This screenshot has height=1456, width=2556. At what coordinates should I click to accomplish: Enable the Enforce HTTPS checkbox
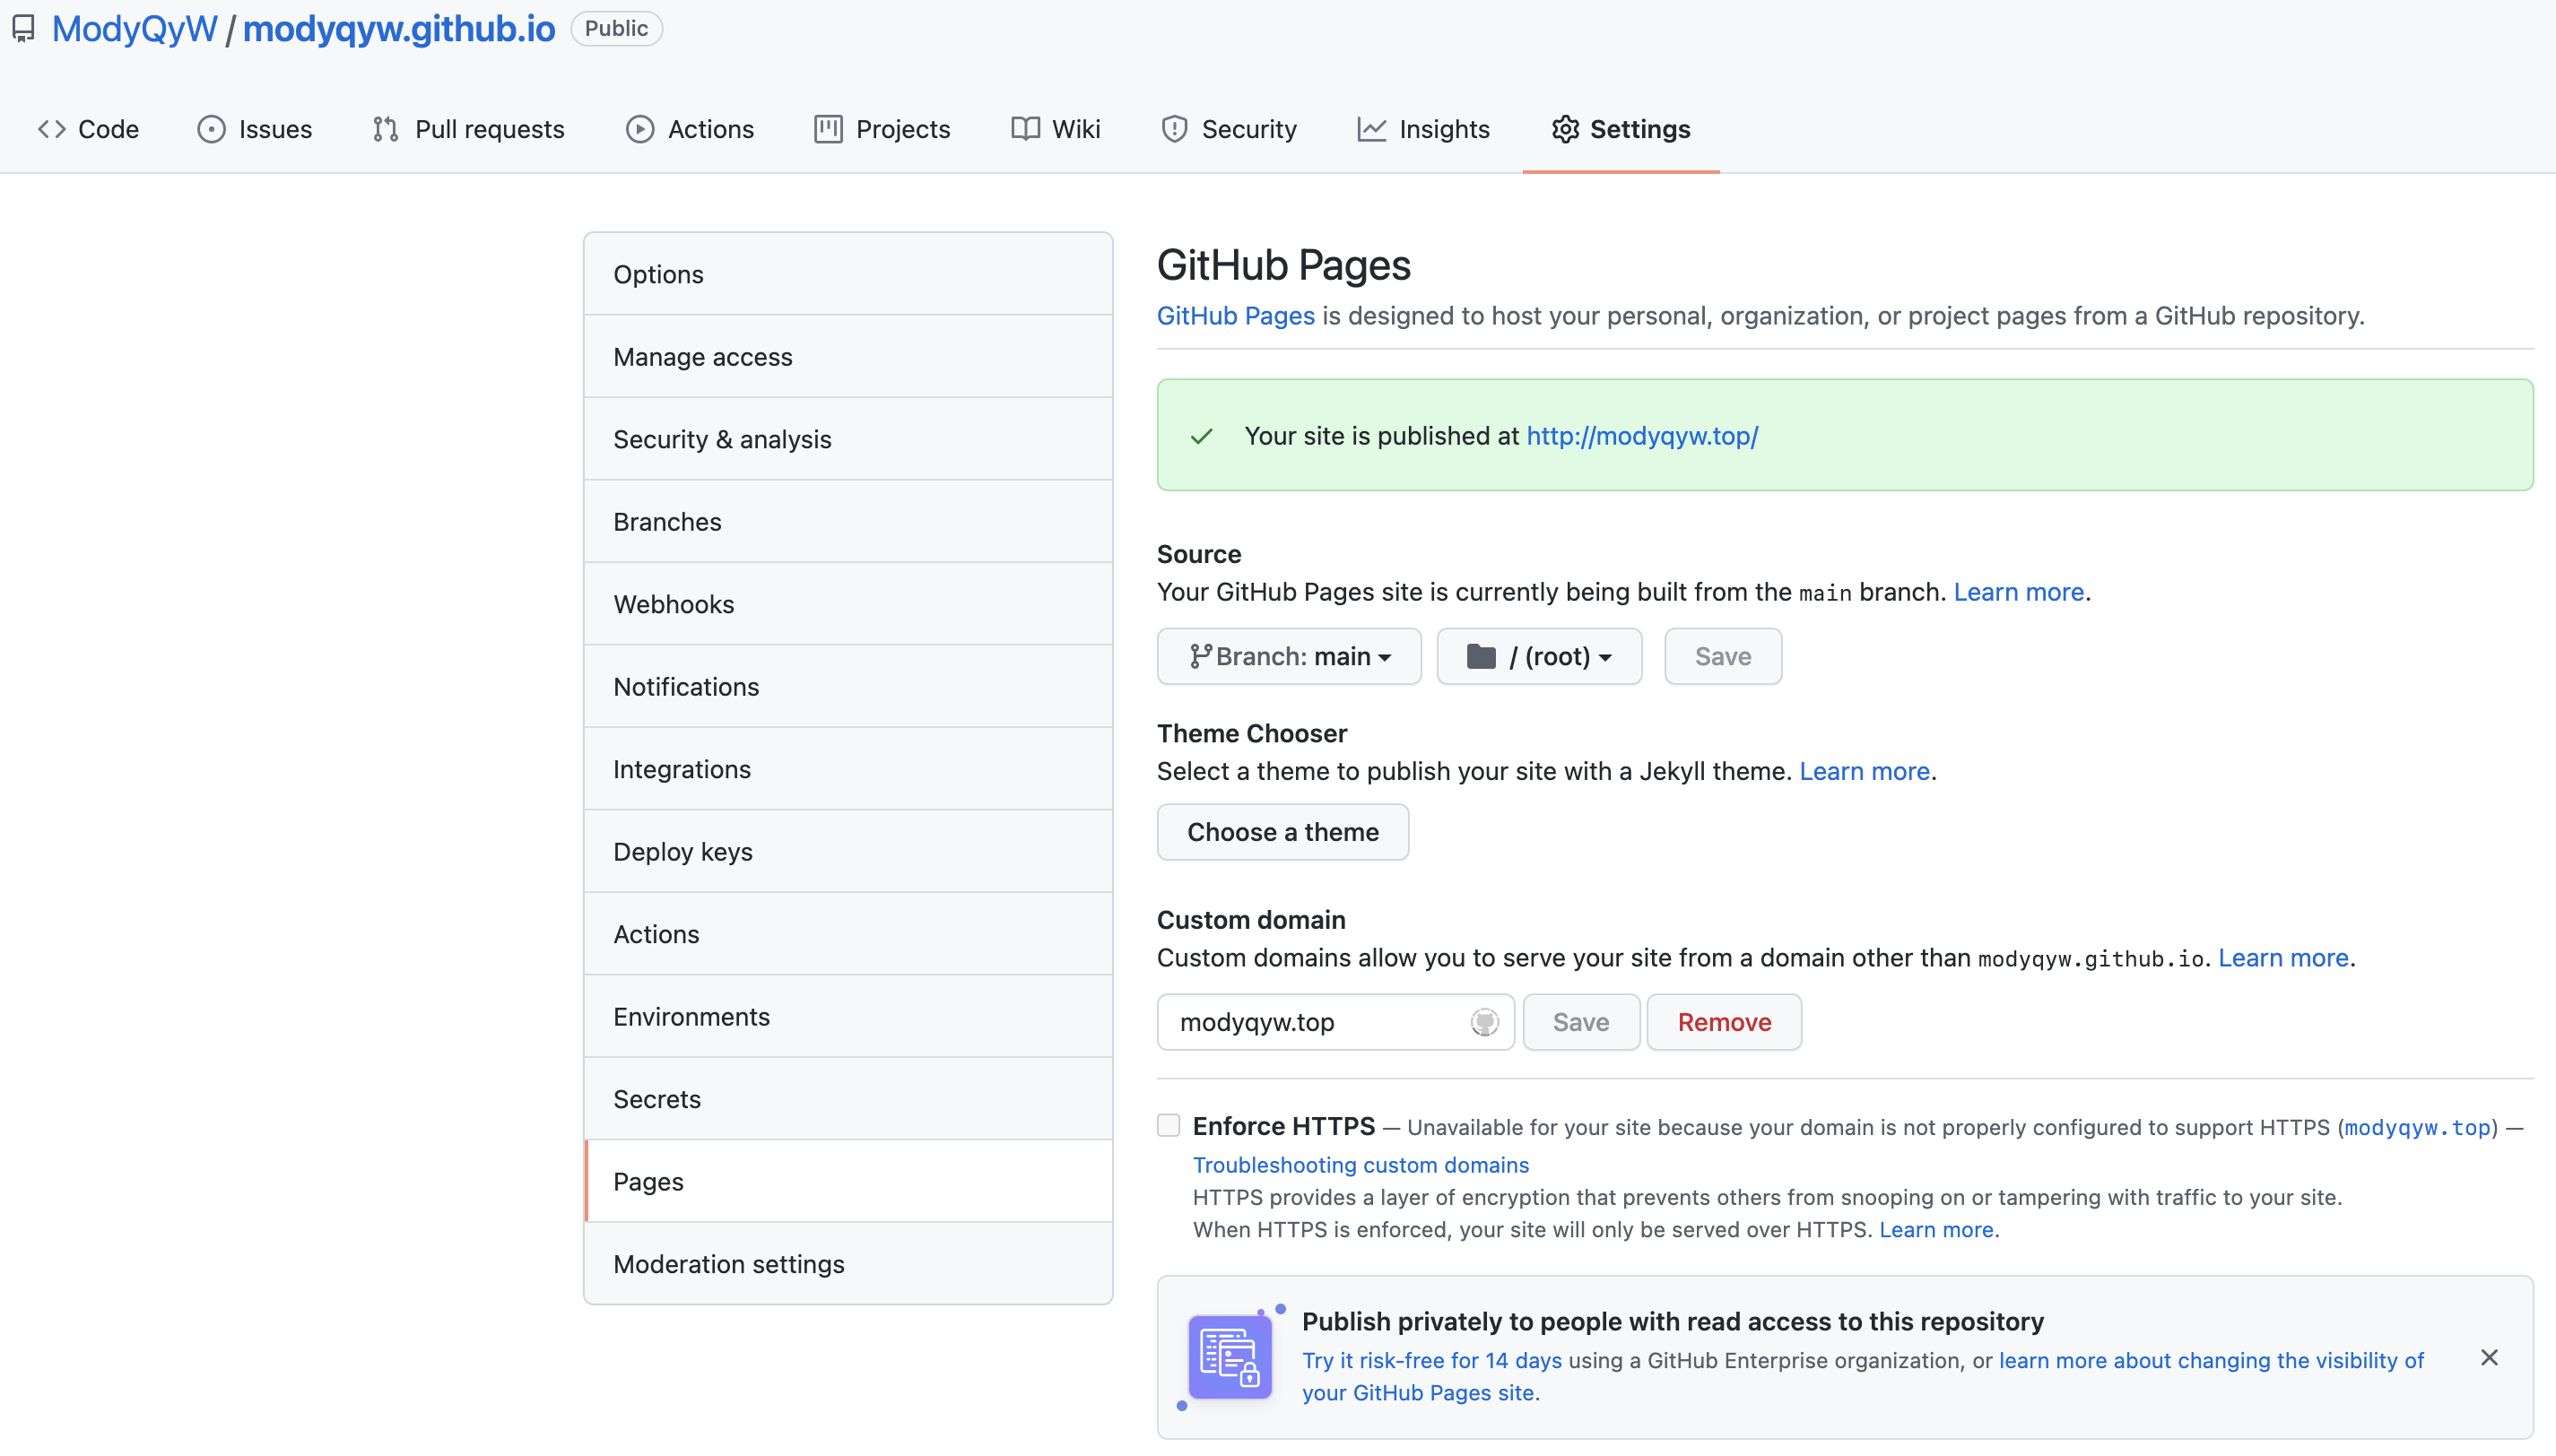coord(1168,1126)
